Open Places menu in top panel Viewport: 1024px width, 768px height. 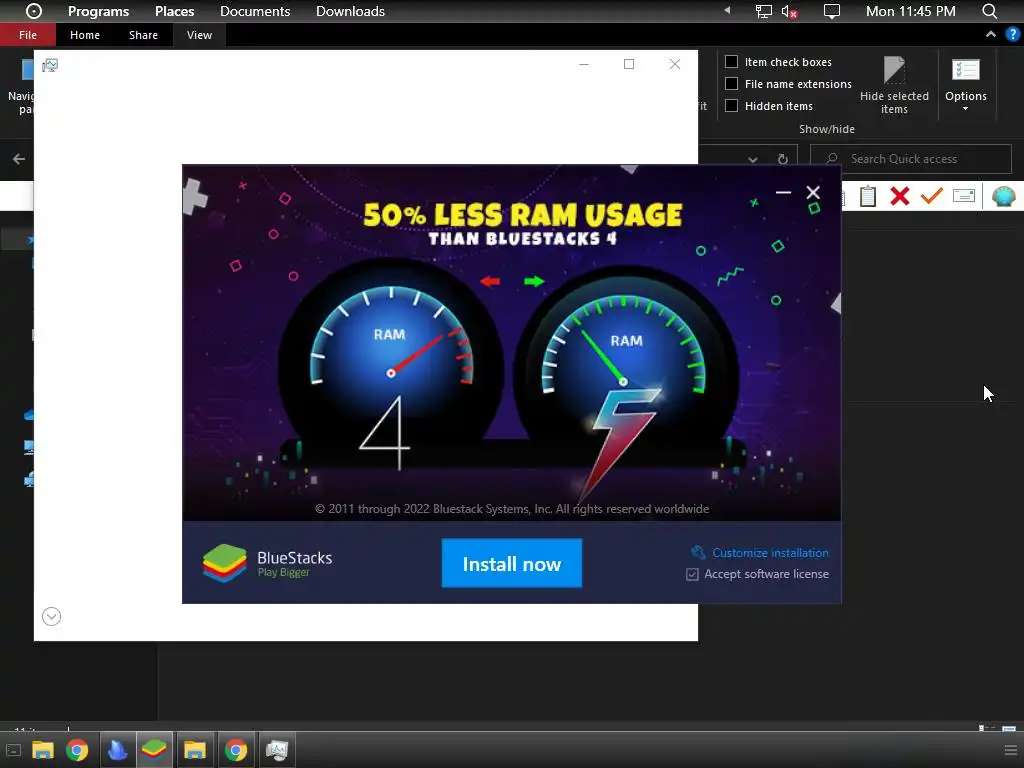(174, 11)
